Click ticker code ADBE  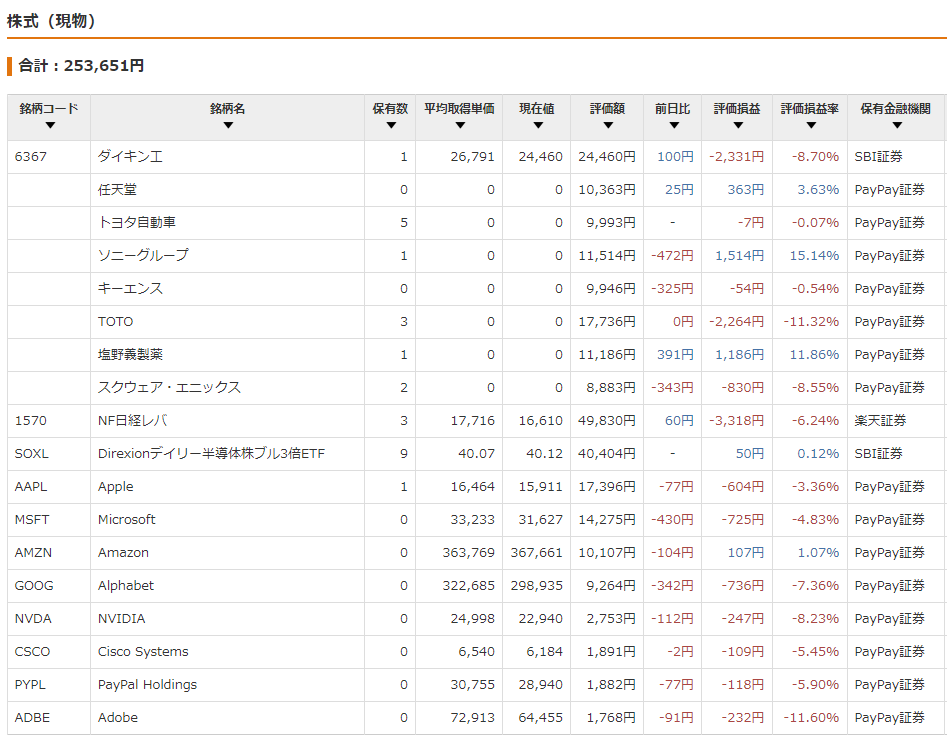pos(32,717)
